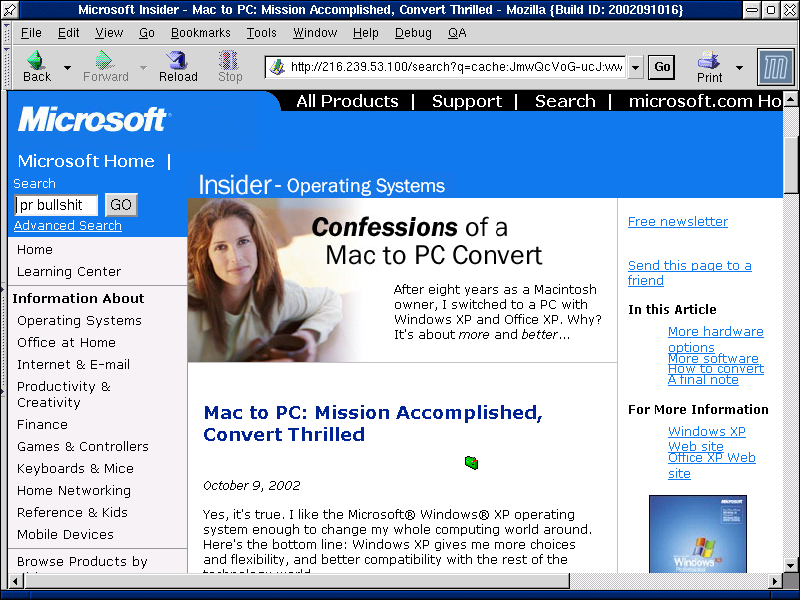This screenshot has width=800, height=600.
Task: Click the GO button beside site search
Action: (121, 205)
